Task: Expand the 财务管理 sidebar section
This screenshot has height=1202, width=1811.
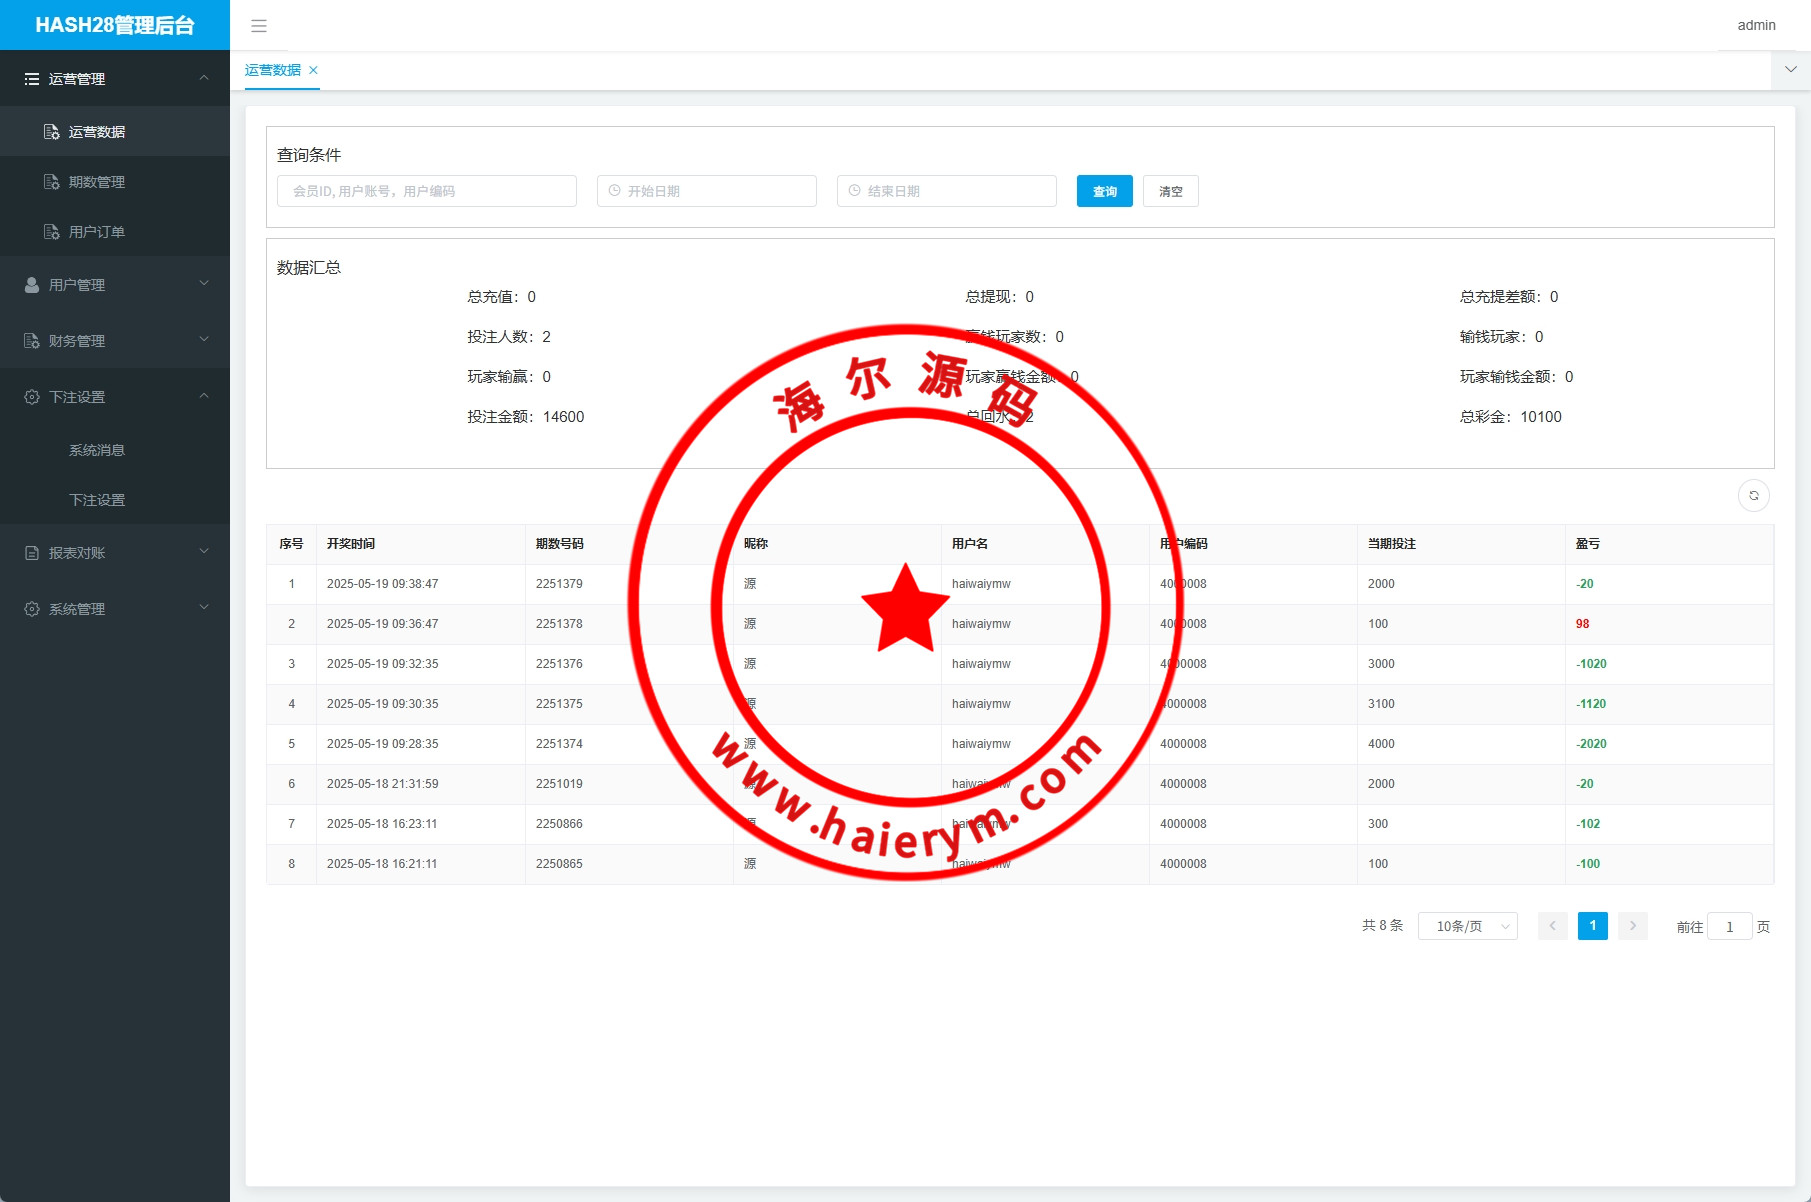Action: (114, 341)
